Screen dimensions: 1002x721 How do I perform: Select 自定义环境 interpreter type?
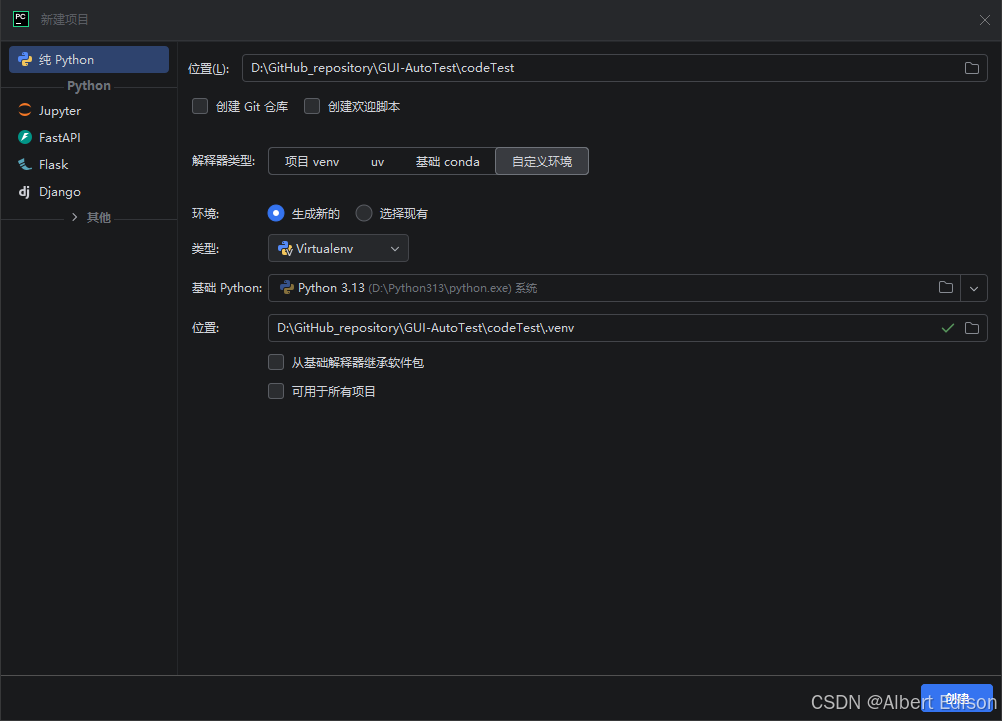(542, 162)
